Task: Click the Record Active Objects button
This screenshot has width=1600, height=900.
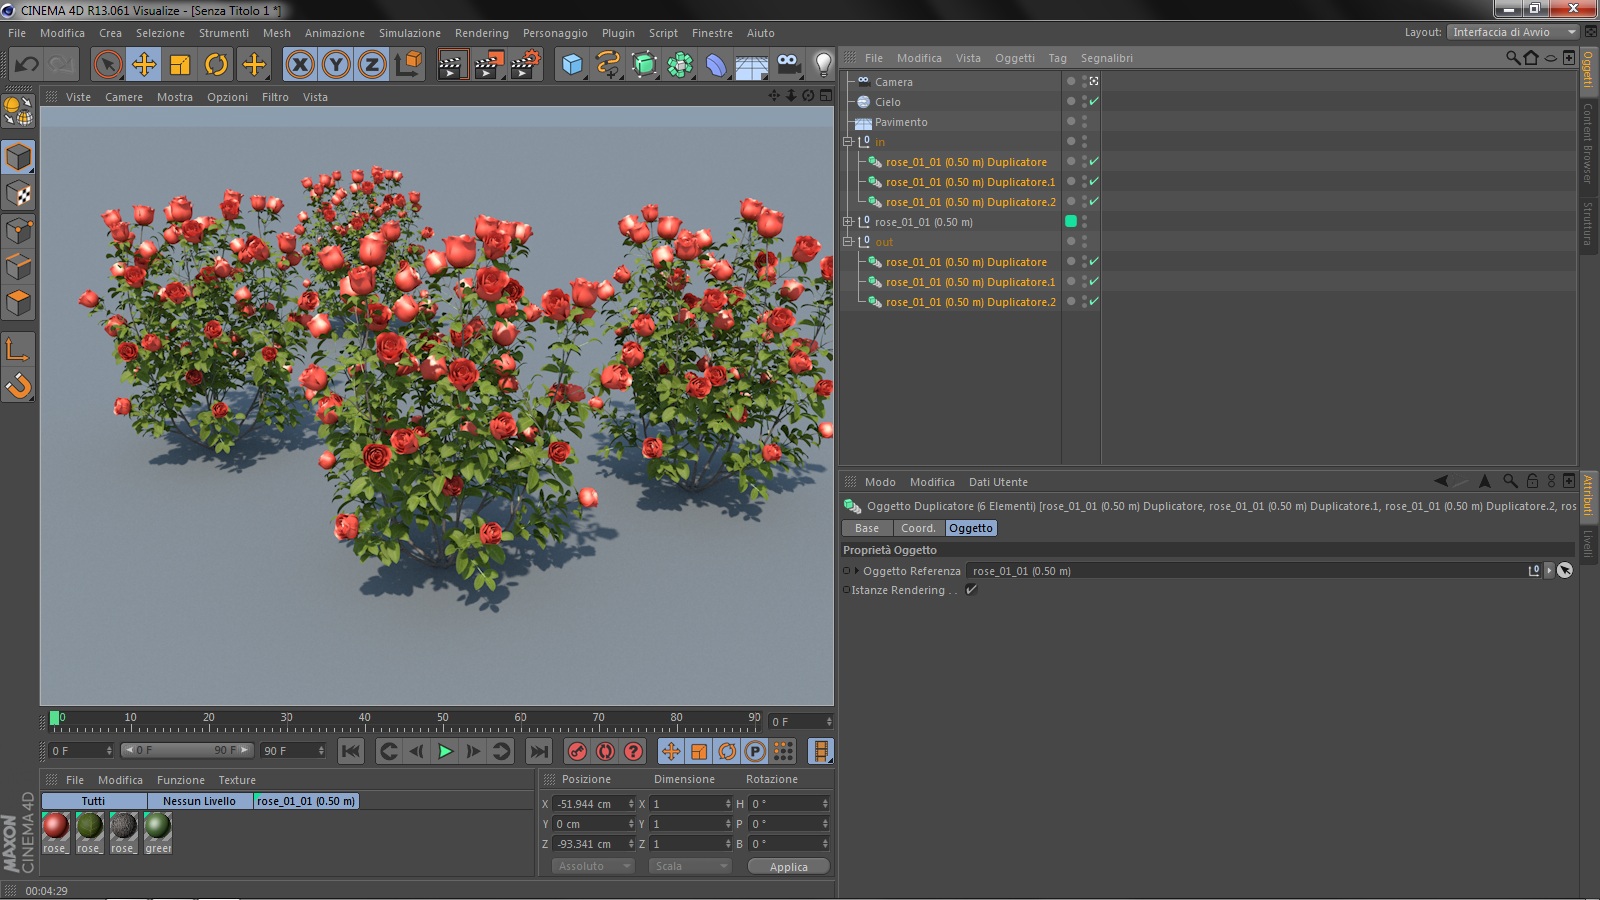Action: pyautogui.click(x=577, y=751)
